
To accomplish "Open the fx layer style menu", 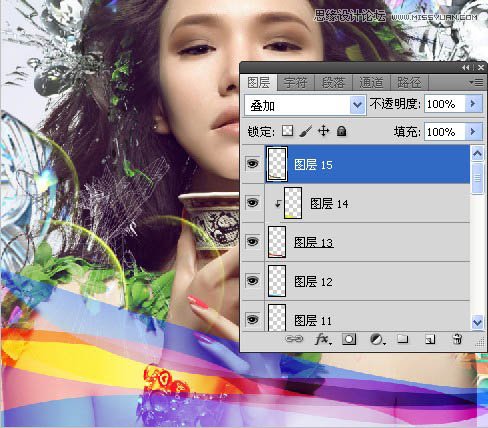I will 323,340.
